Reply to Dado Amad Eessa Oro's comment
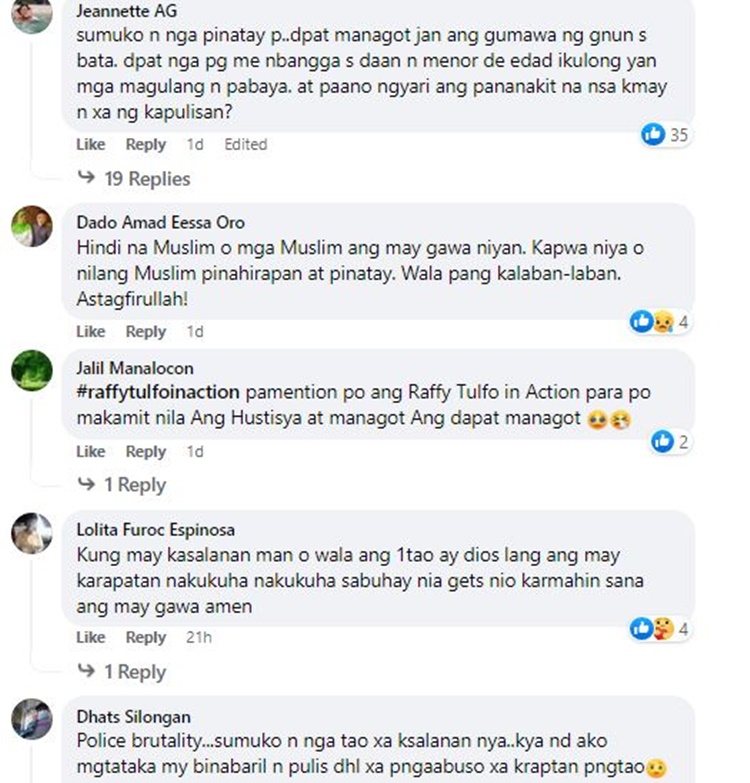 click(146, 332)
